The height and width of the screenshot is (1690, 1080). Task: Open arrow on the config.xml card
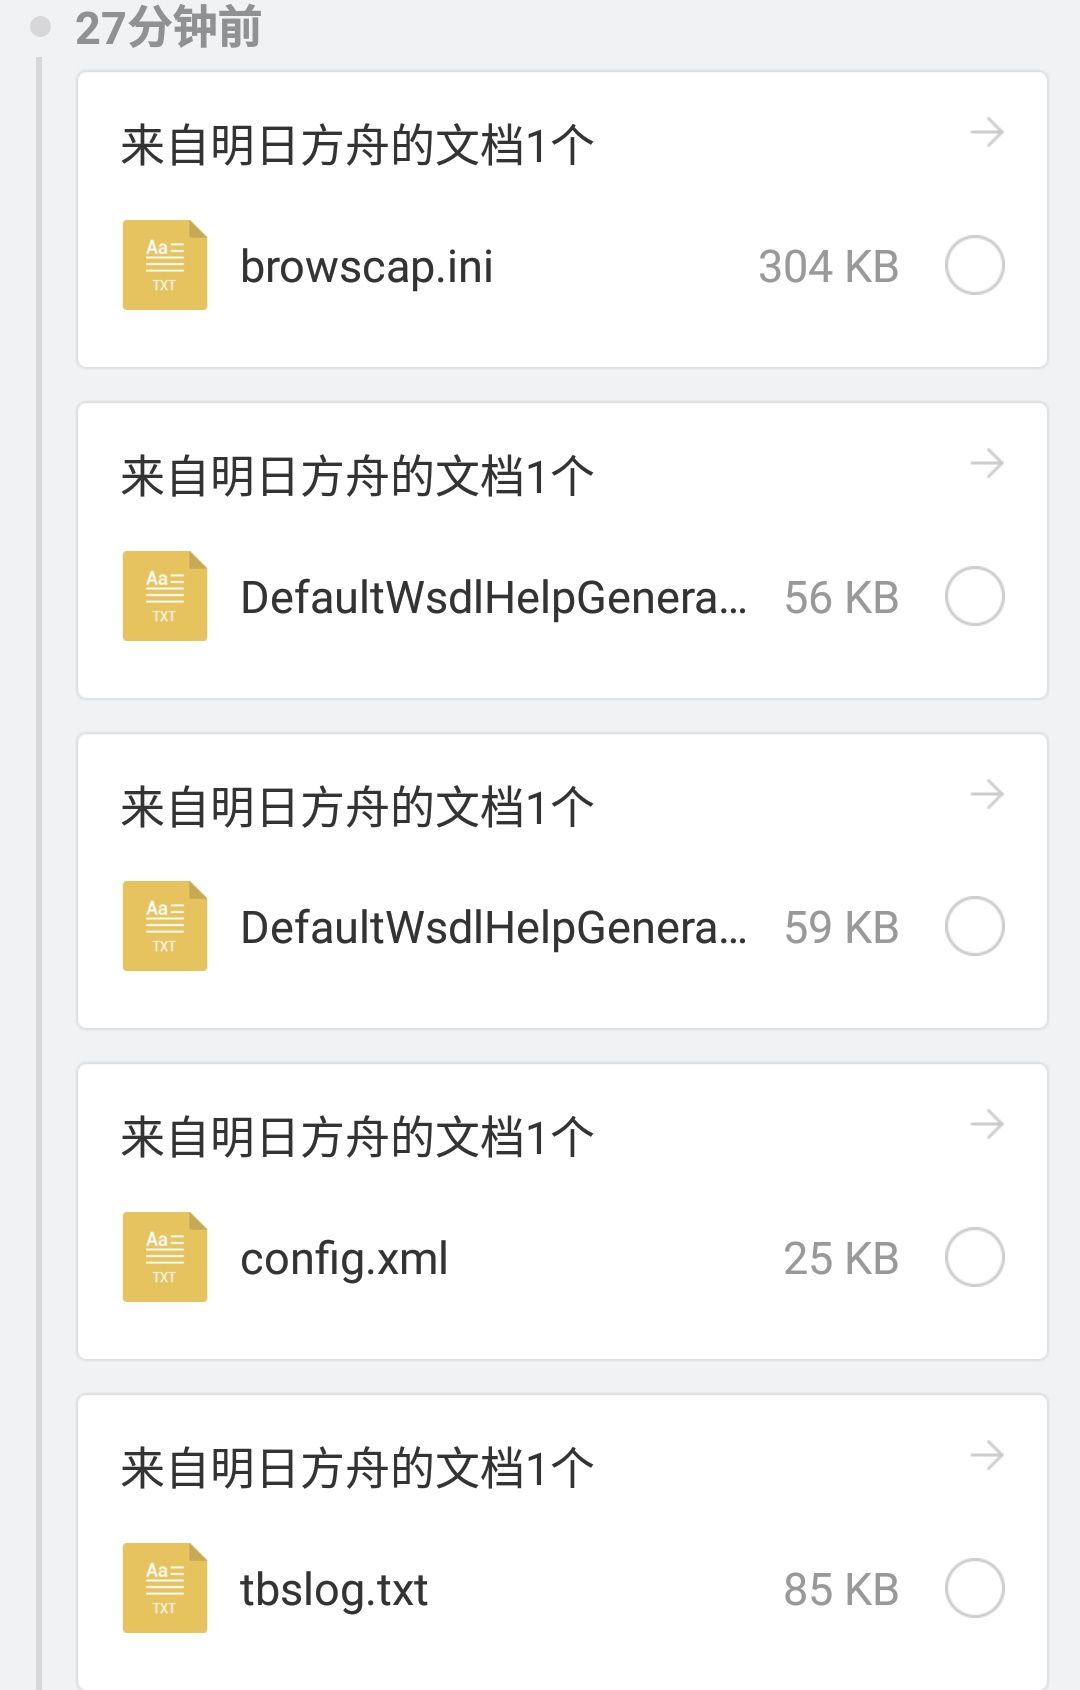click(987, 1124)
